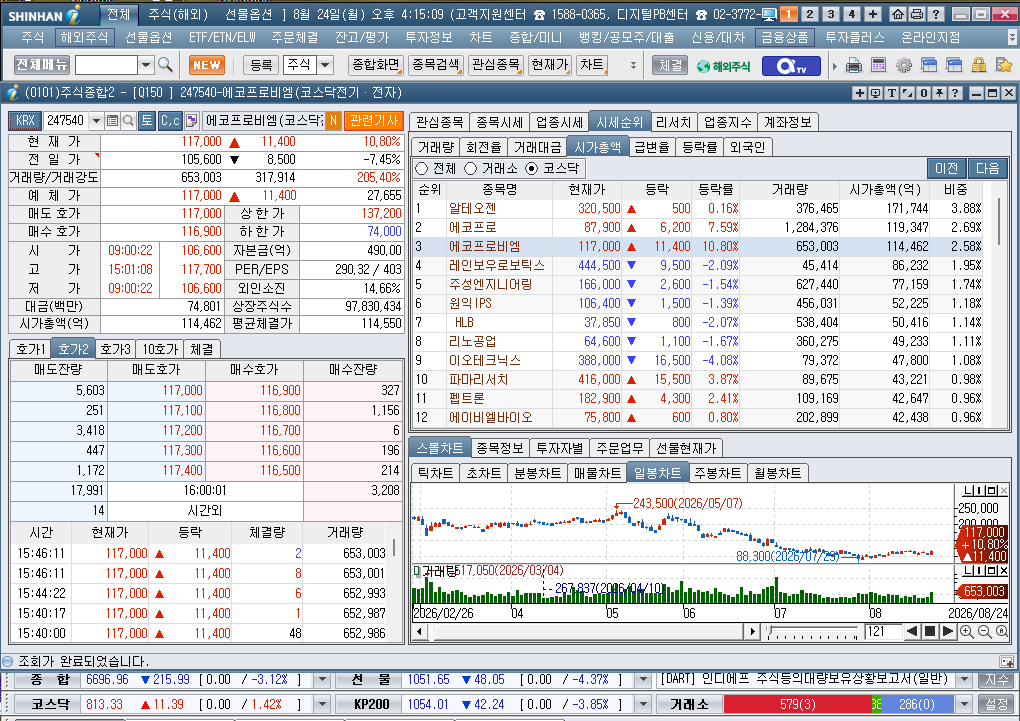1020x721 pixels.
Task: Click the 해외주식 globe logo in toolbar
Action: click(723, 66)
